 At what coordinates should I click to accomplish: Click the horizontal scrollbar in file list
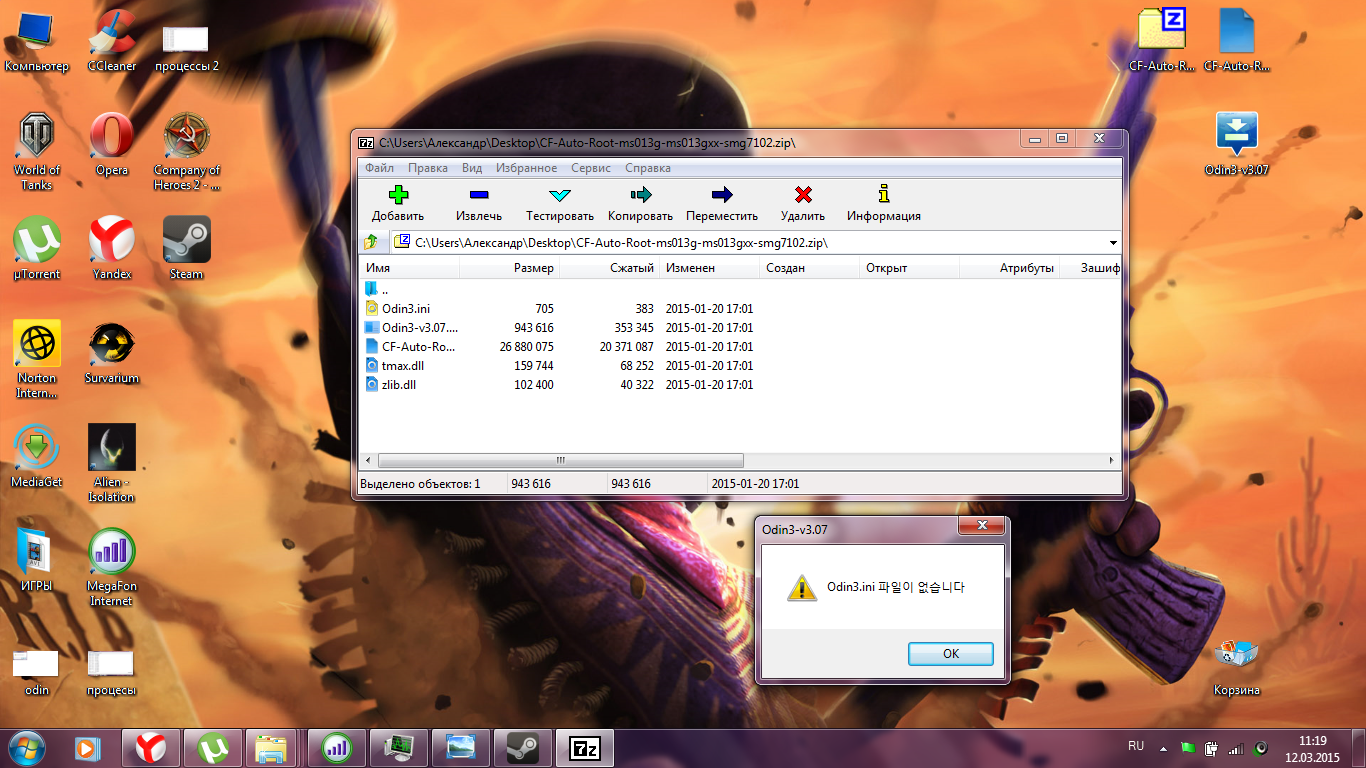tap(561, 461)
